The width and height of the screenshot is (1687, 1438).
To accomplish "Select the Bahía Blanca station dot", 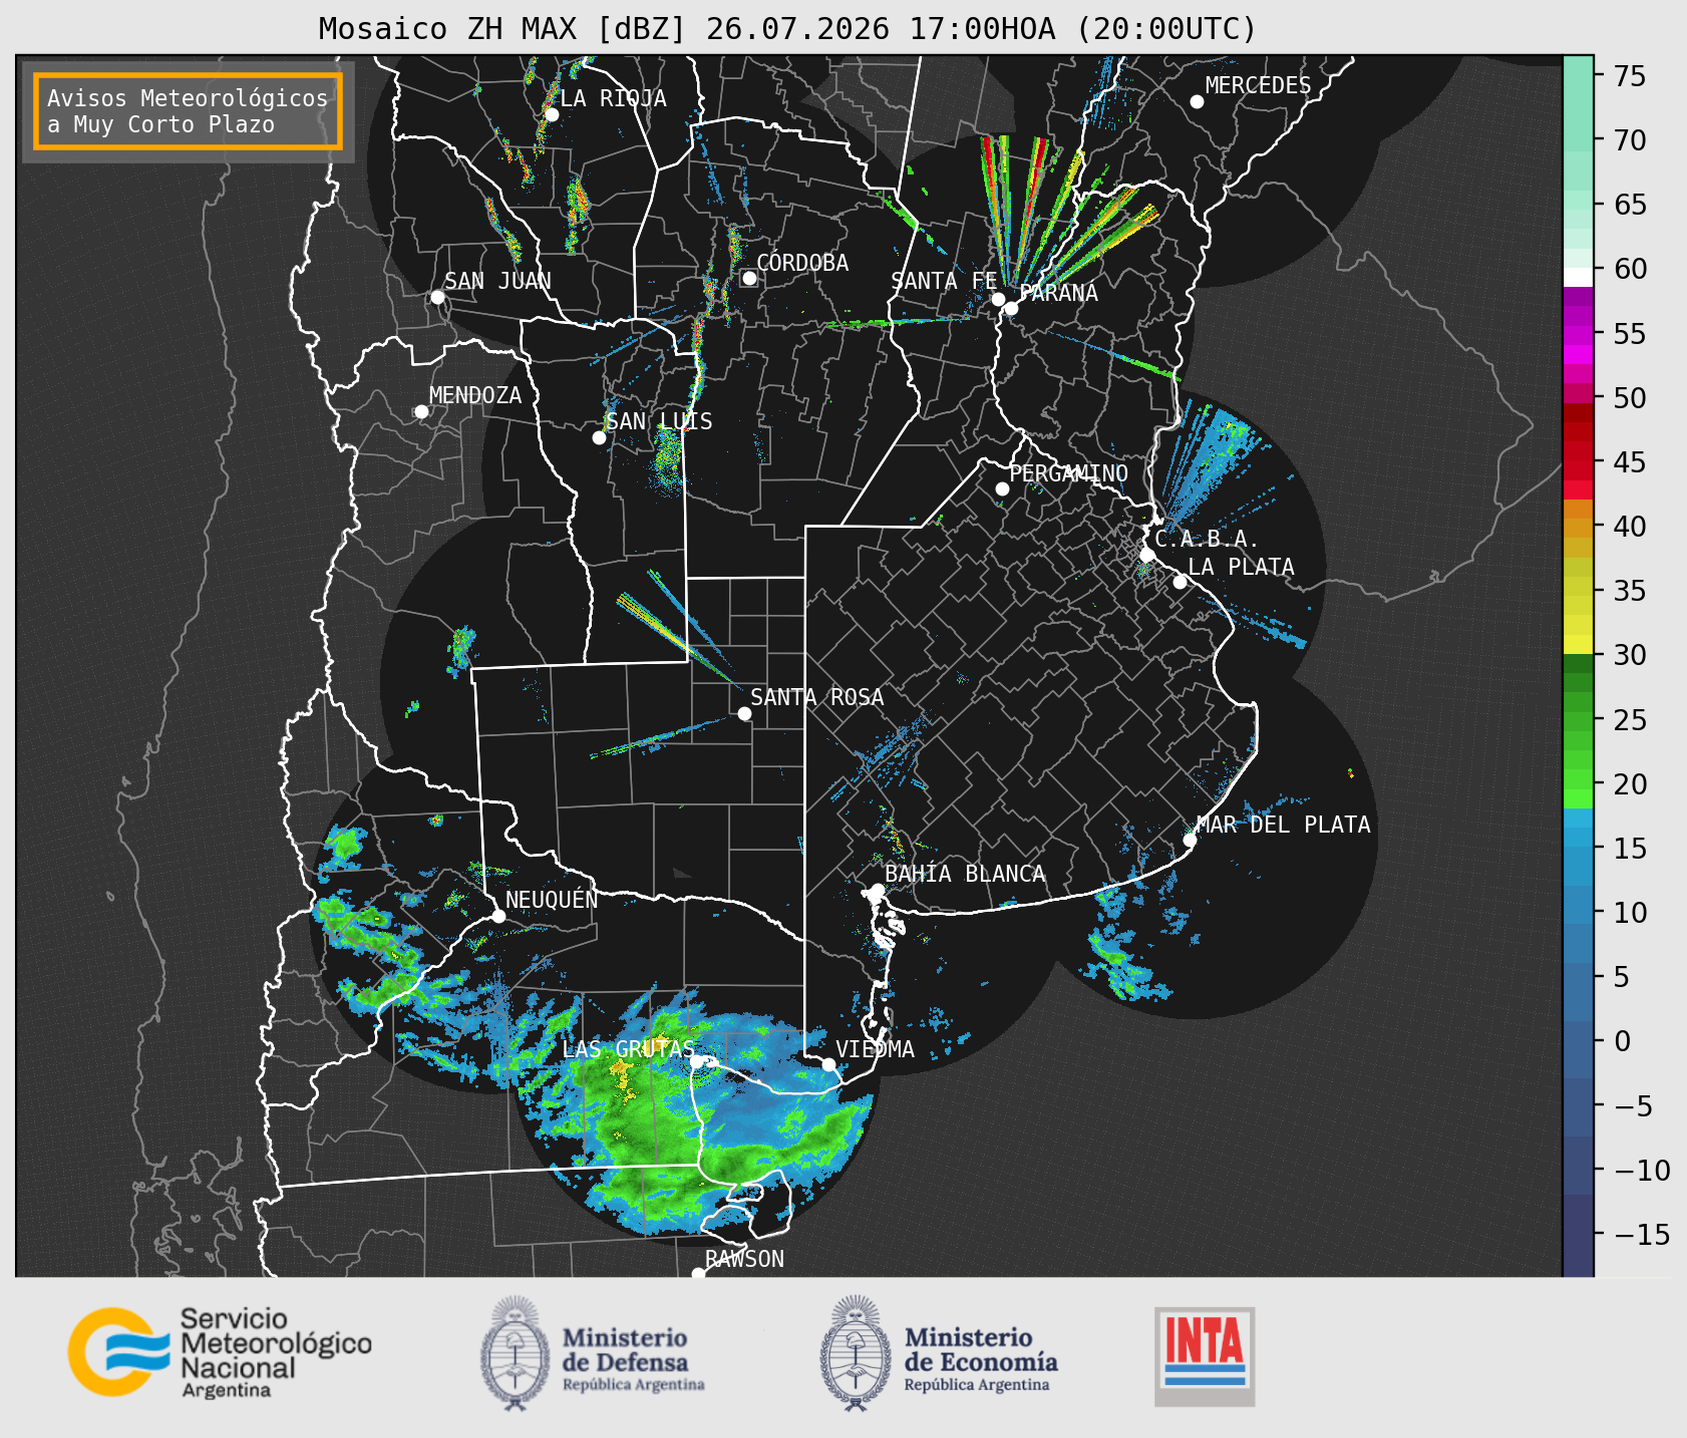I will click(877, 890).
